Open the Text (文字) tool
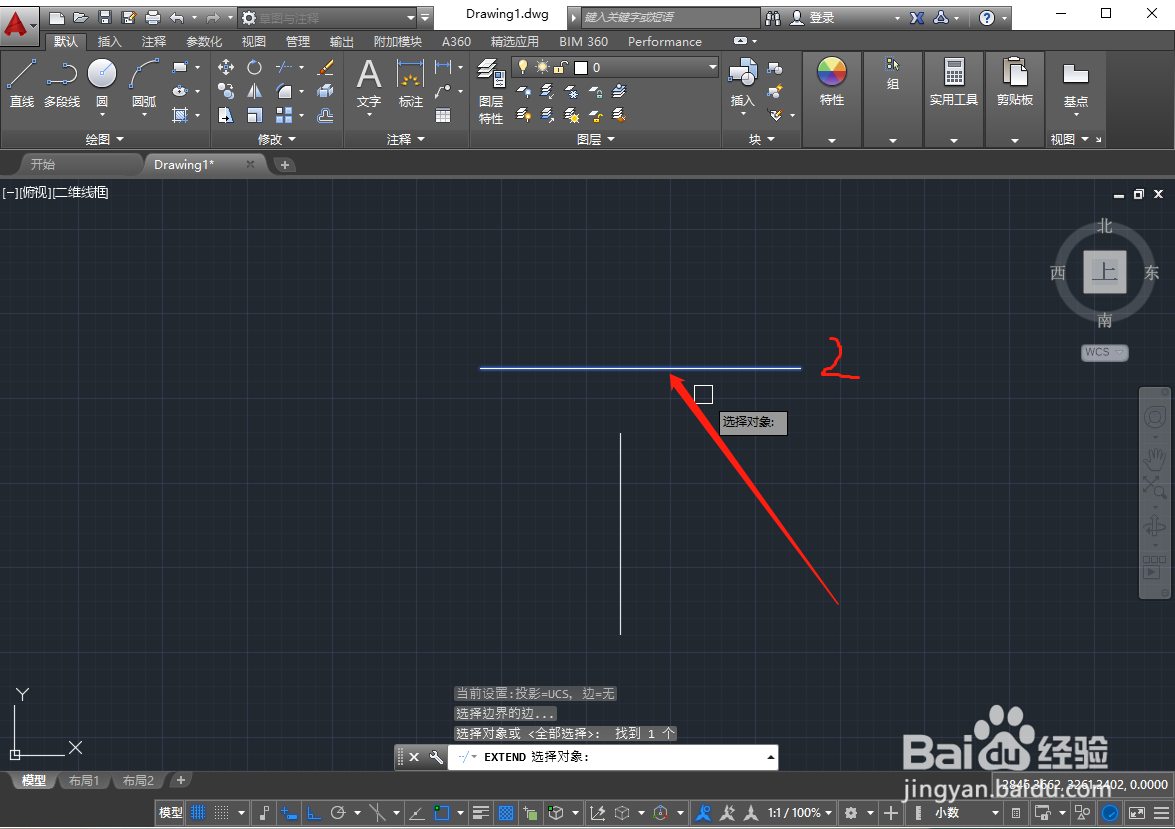 pyautogui.click(x=369, y=83)
